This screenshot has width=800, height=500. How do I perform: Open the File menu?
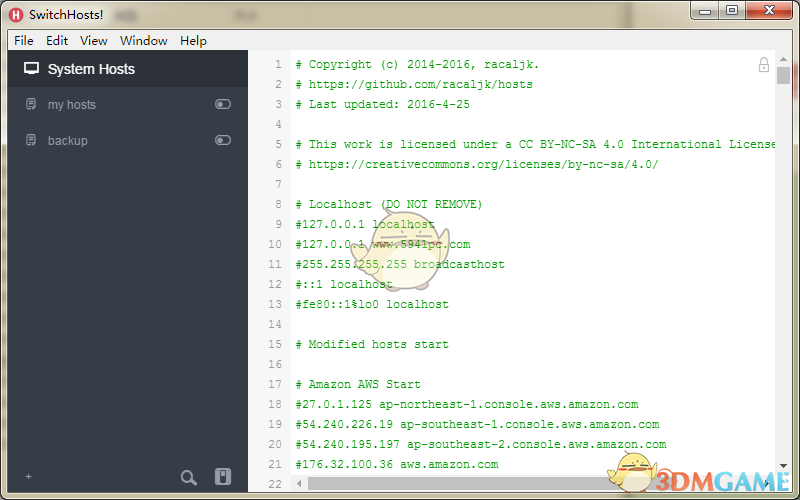click(x=23, y=41)
